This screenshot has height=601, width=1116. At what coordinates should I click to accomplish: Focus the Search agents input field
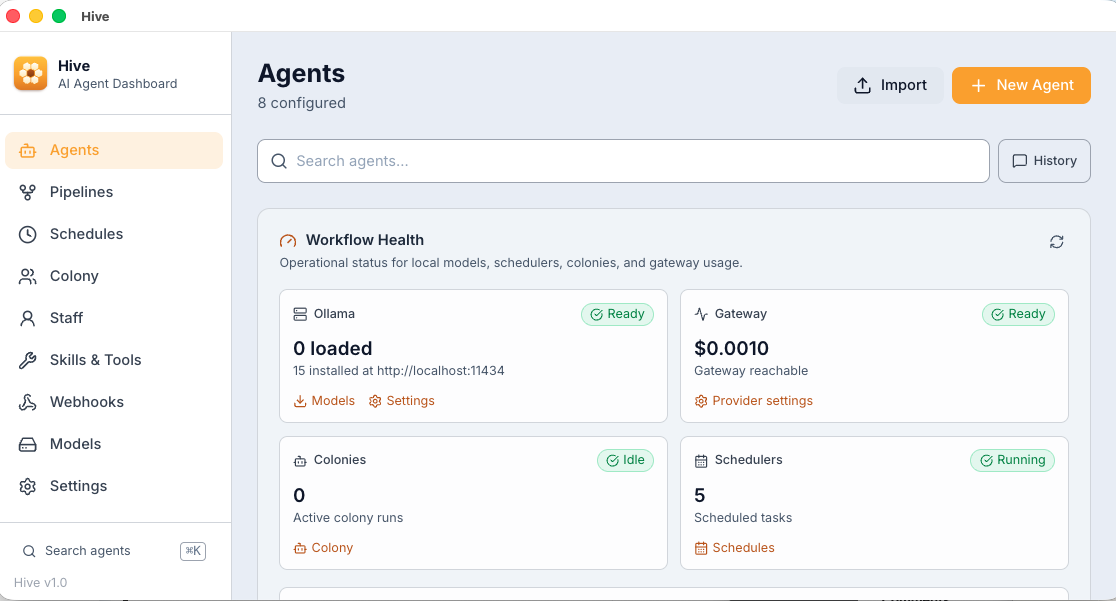click(x=623, y=161)
